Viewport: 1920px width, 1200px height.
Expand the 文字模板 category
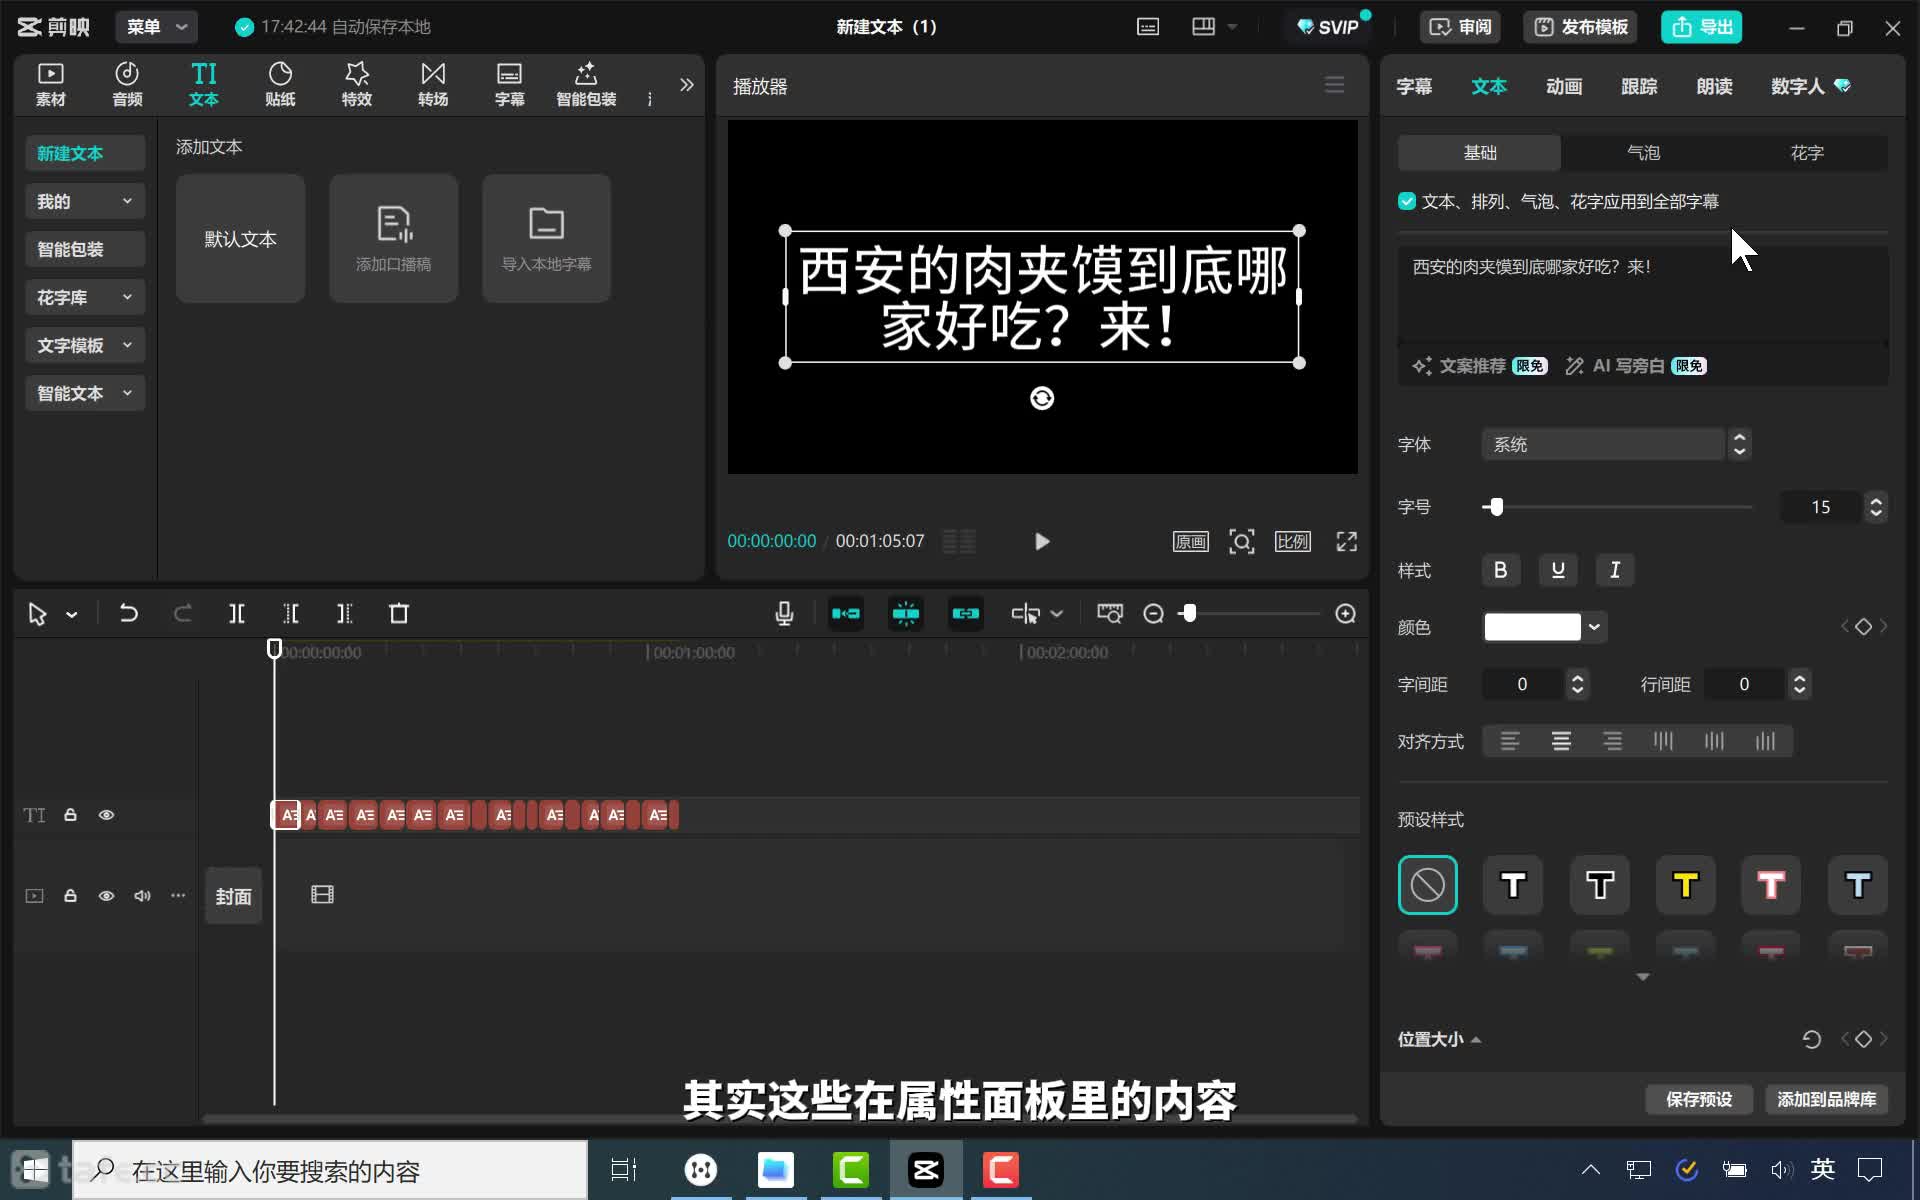85,345
